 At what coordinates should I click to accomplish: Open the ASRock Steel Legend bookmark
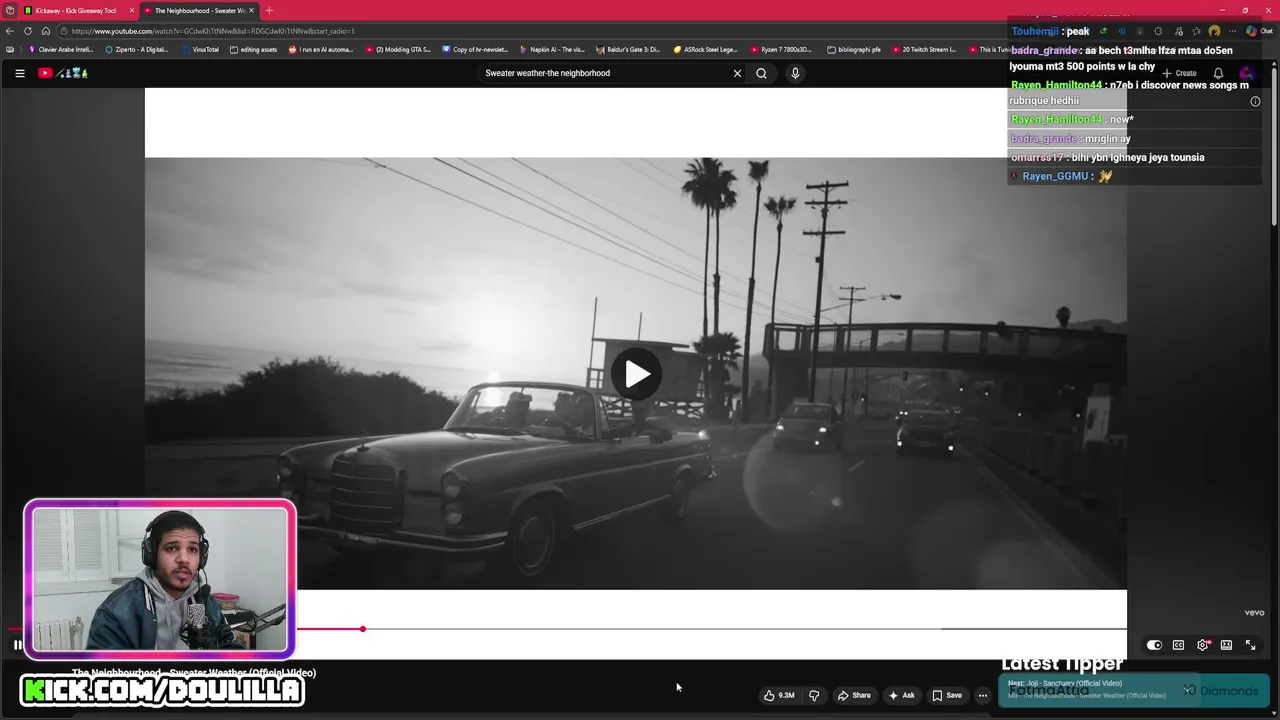(x=705, y=49)
